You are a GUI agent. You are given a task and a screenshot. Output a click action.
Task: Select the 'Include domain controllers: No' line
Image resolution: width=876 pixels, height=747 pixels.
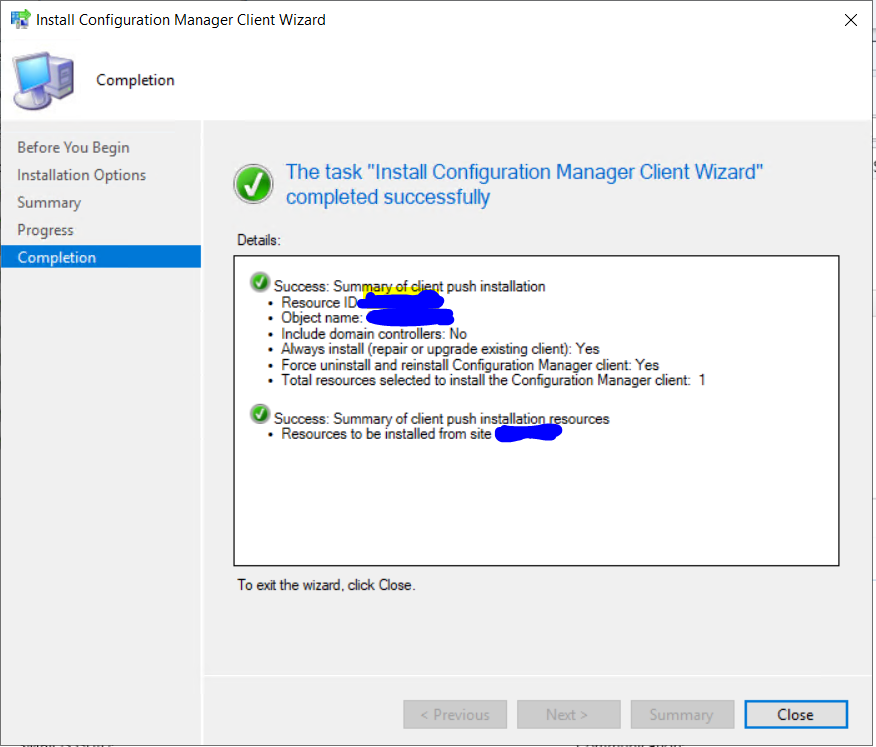(x=374, y=334)
